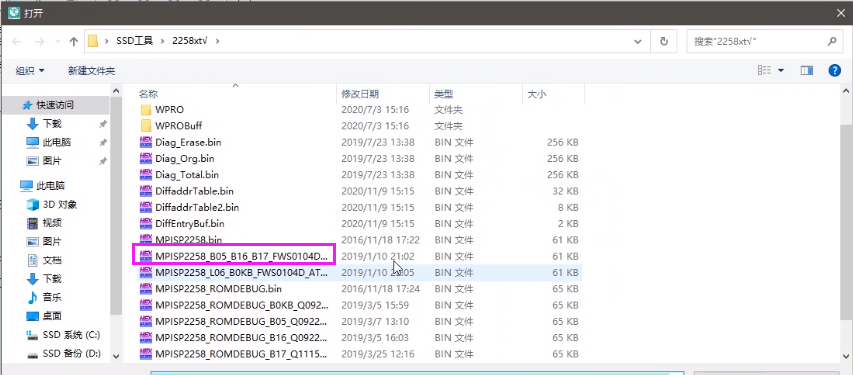Click 新建文件夹 button
The width and height of the screenshot is (853, 375).
coord(91,71)
